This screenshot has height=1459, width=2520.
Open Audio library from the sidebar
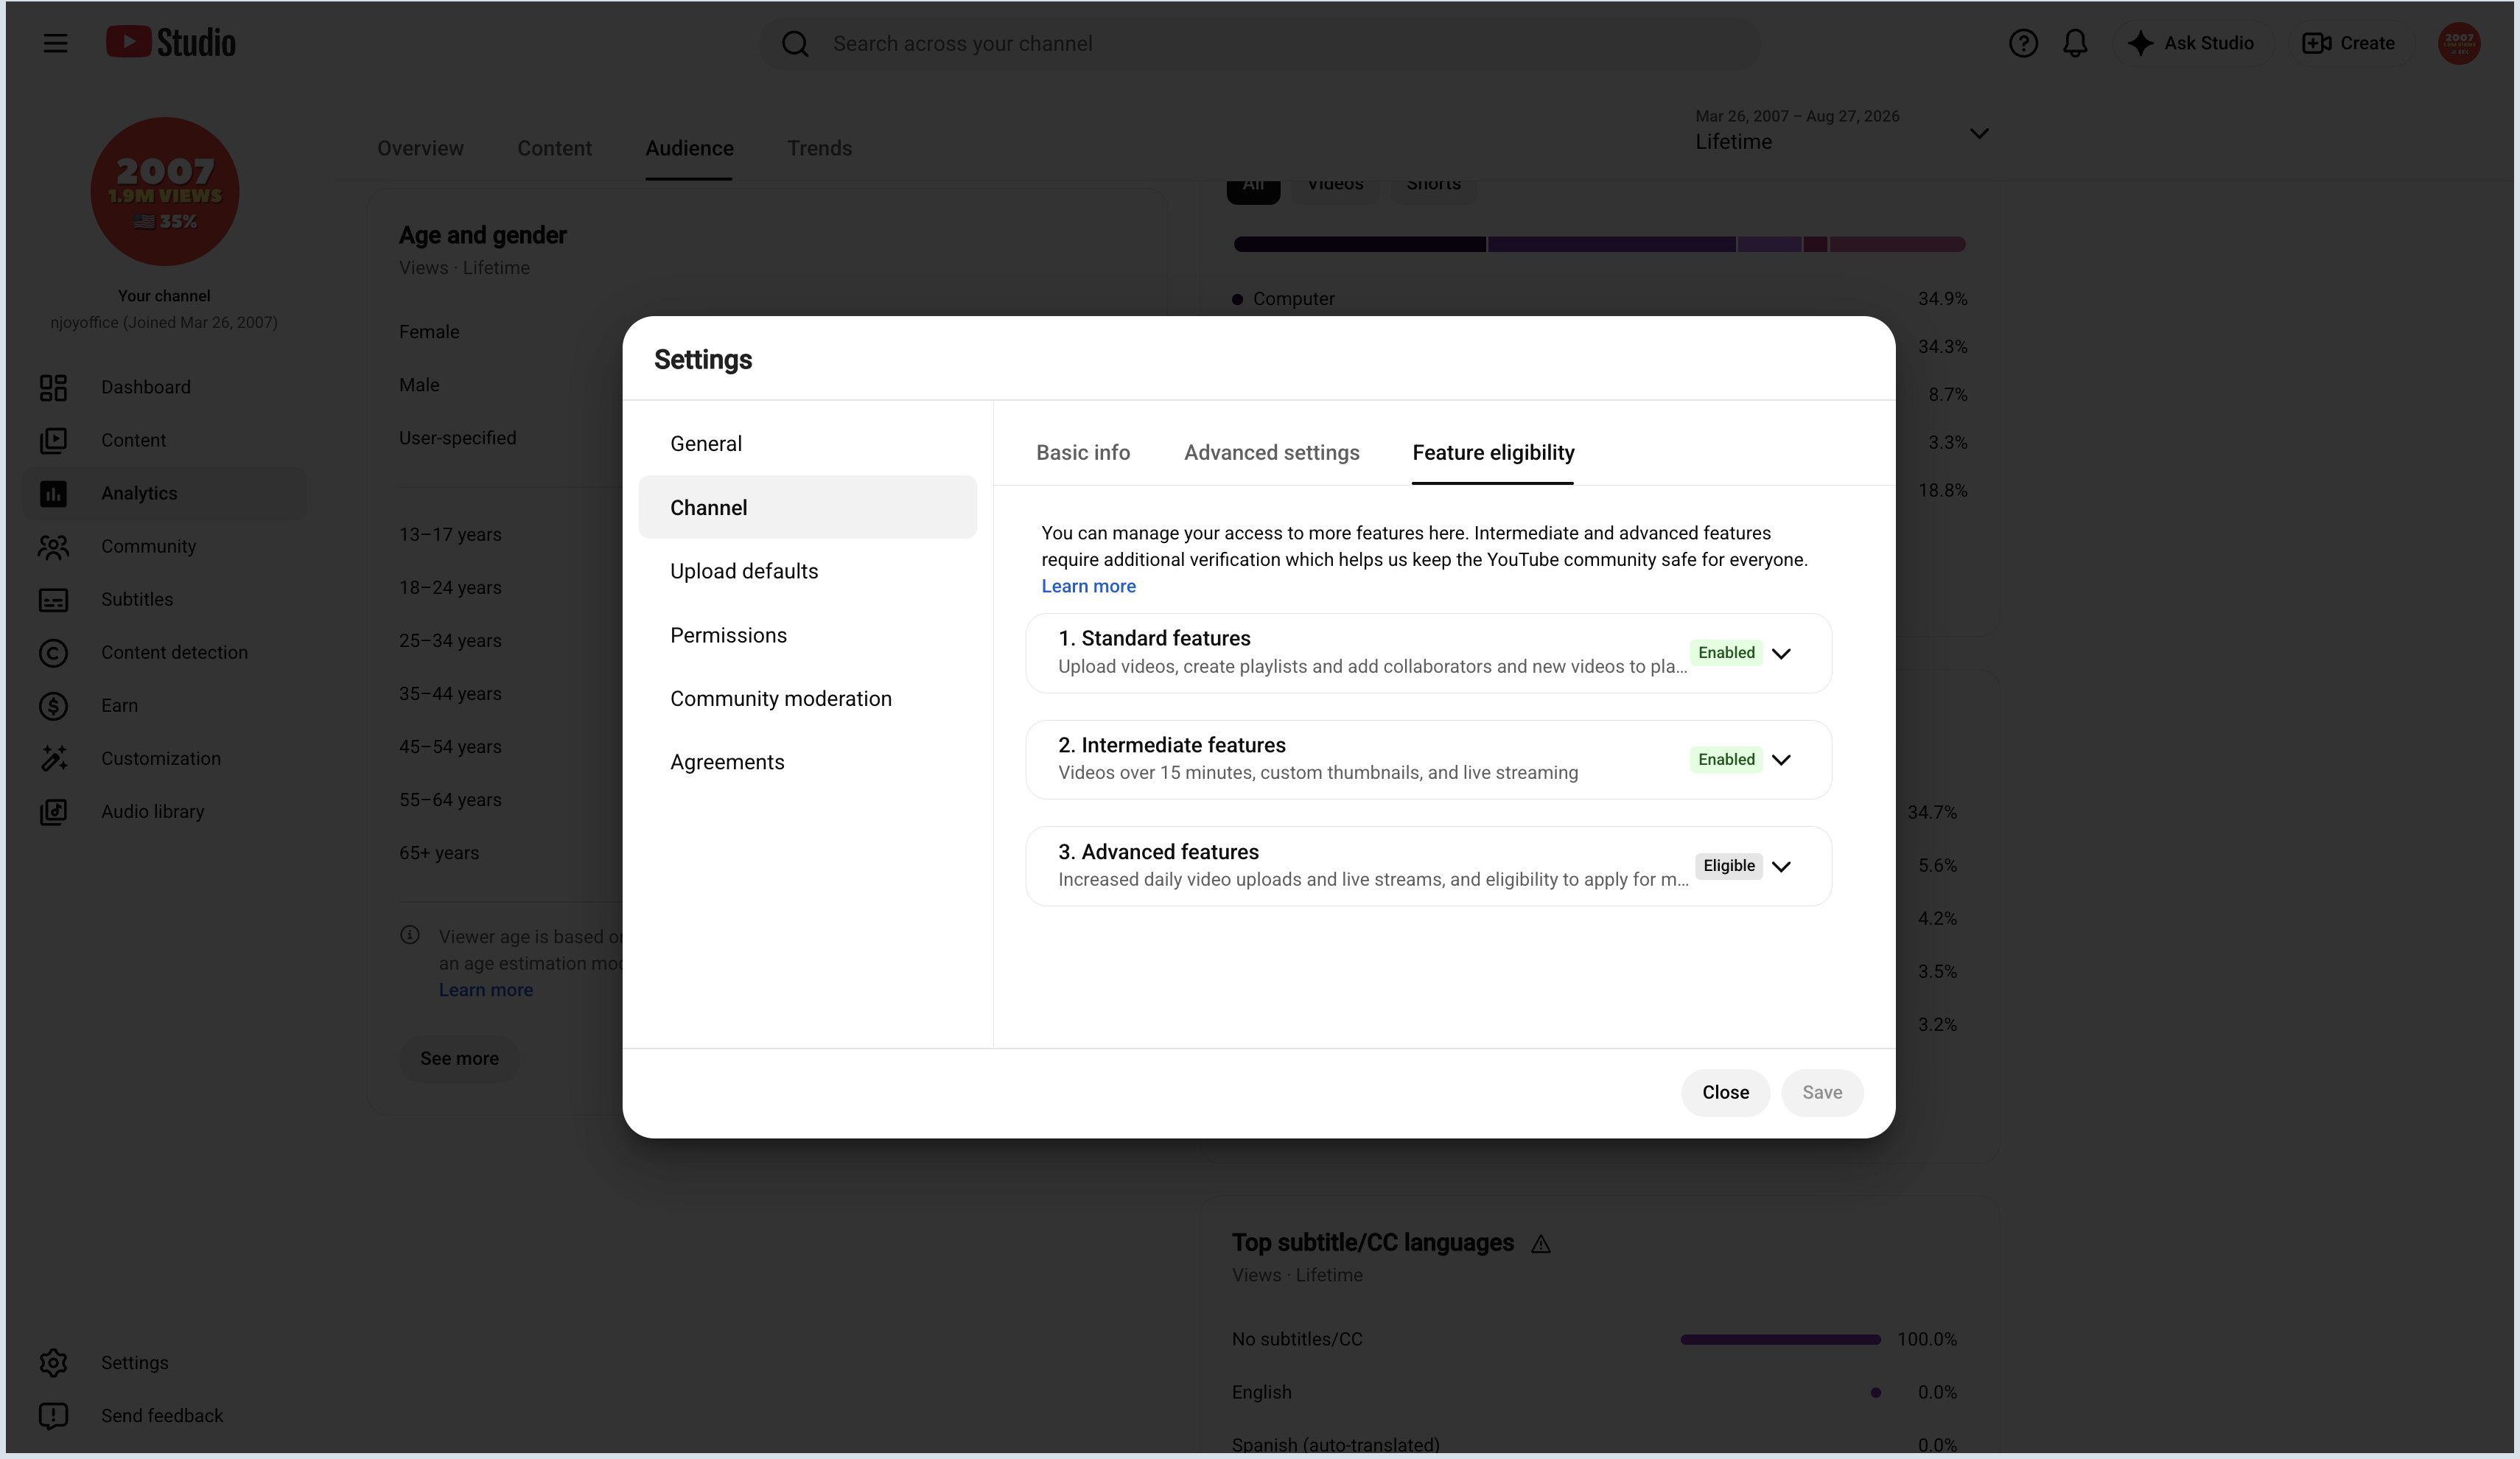point(164,811)
